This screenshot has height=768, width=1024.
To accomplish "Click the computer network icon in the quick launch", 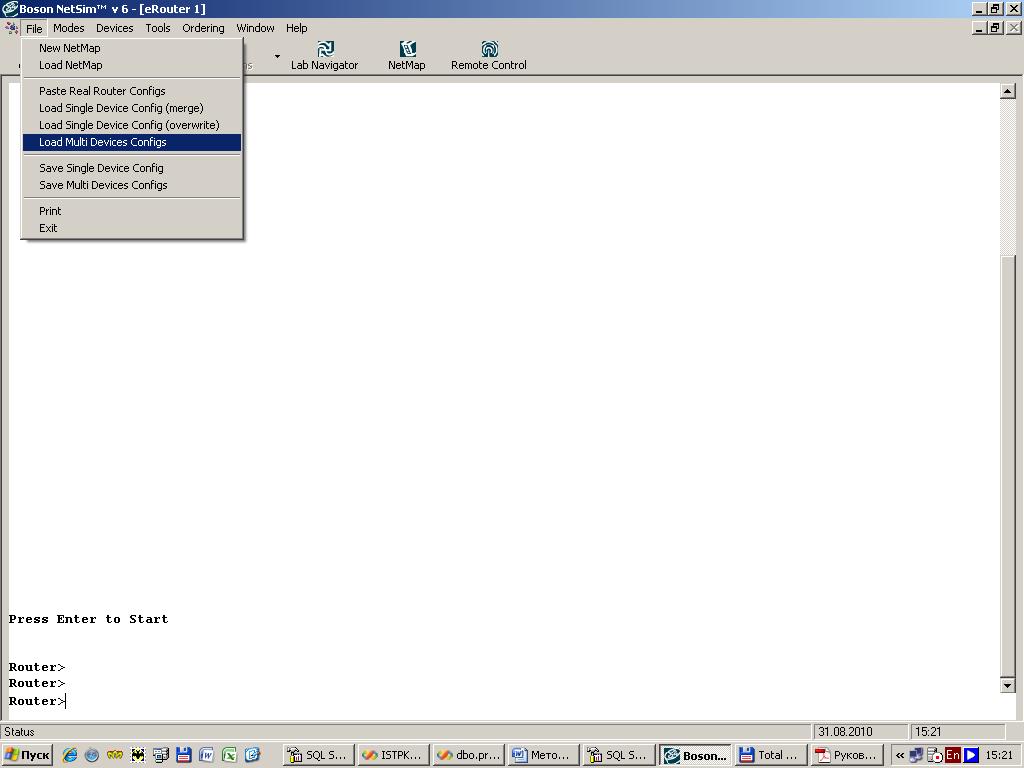I will point(161,755).
